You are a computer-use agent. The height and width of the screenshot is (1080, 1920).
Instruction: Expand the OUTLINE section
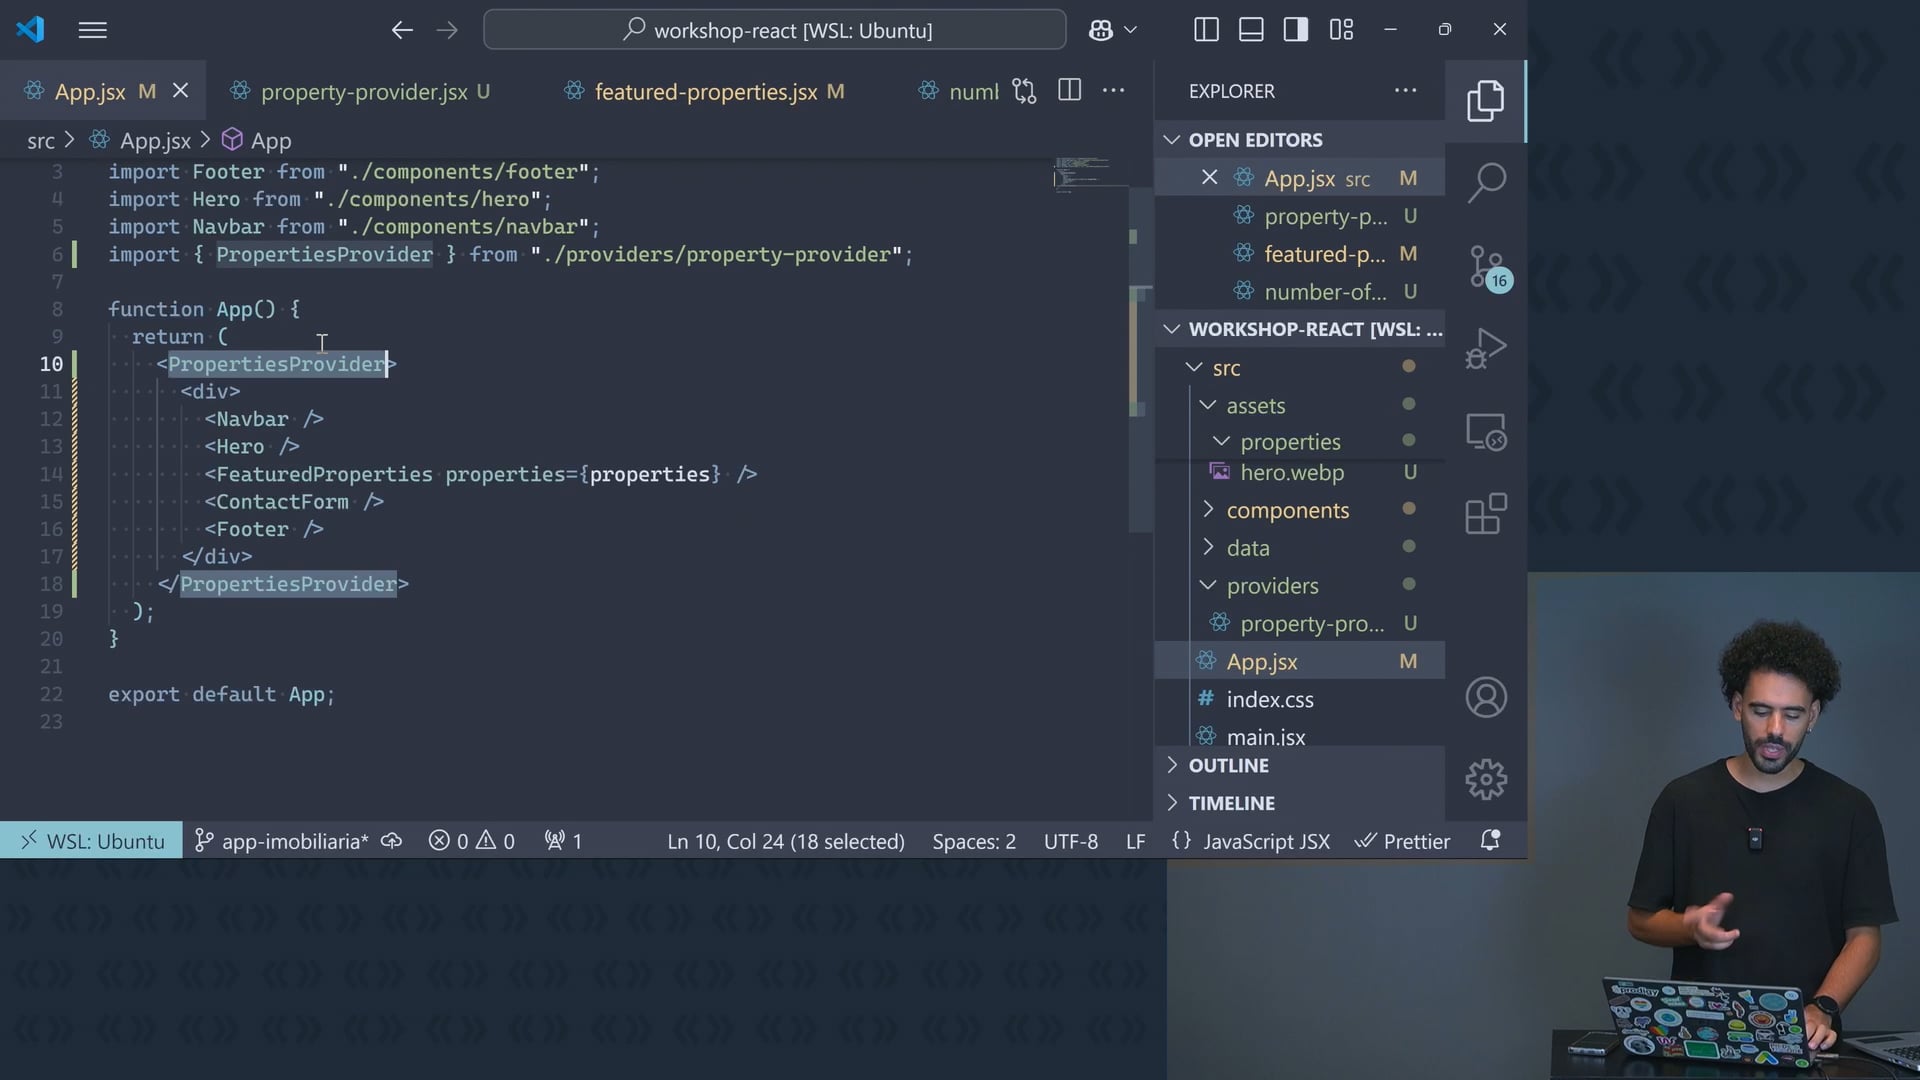(1228, 765)
